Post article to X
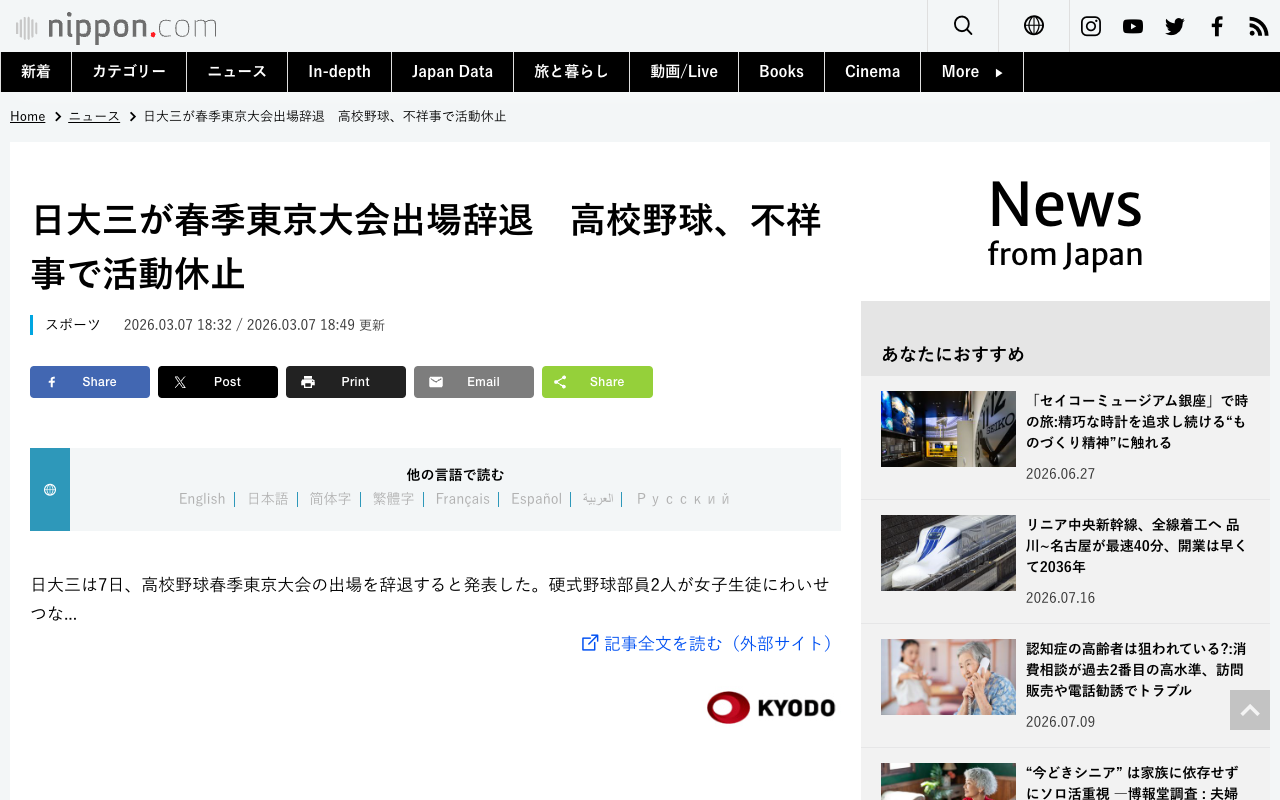The height and width of the screenshot is (800, 1280). (x=218, y=382)
